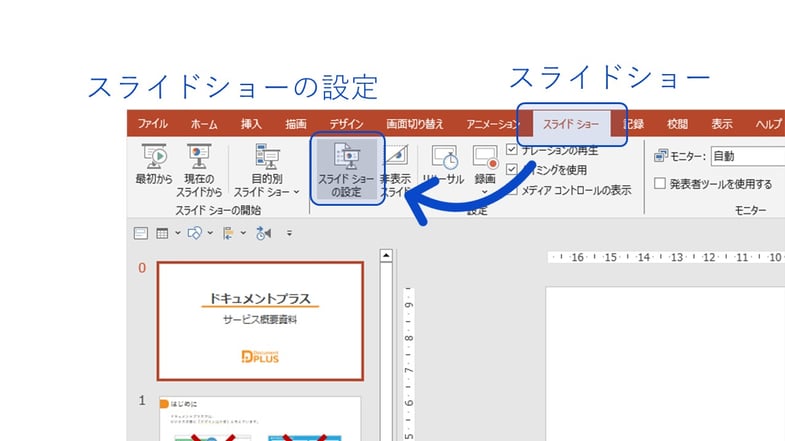Screen dimensions: 785x441
Task: Expand table dropdown arrow in quick toolbar
Action: coord(177,233)
